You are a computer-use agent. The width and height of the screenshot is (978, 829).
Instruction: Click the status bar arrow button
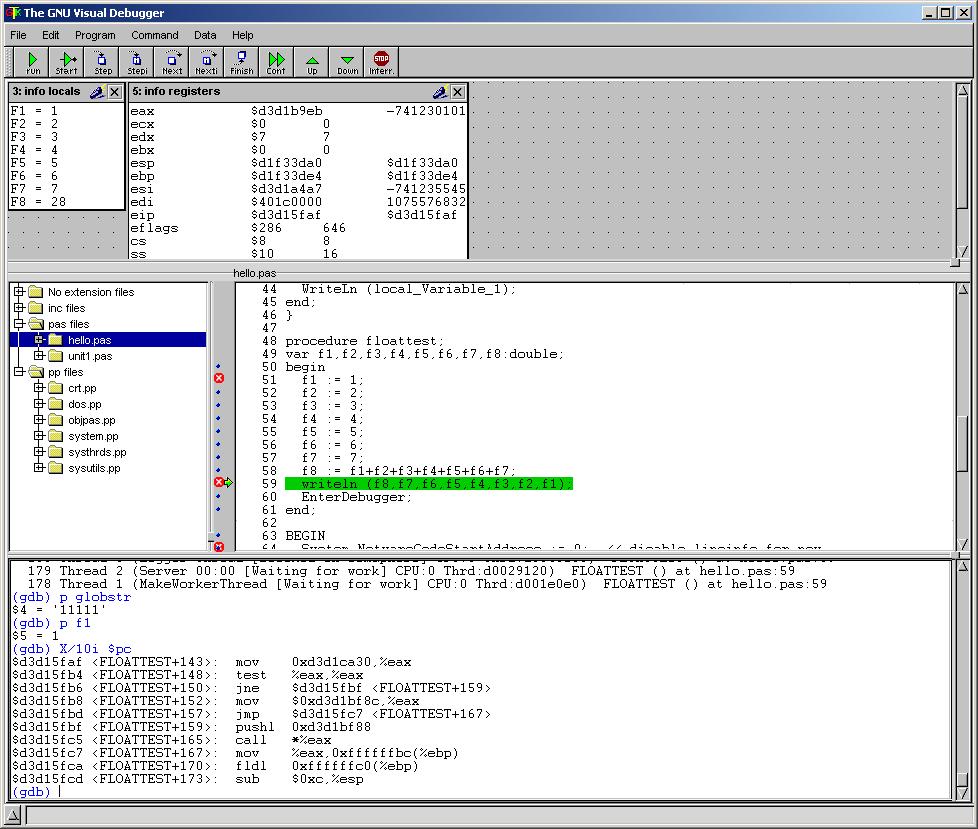point(13,815)
